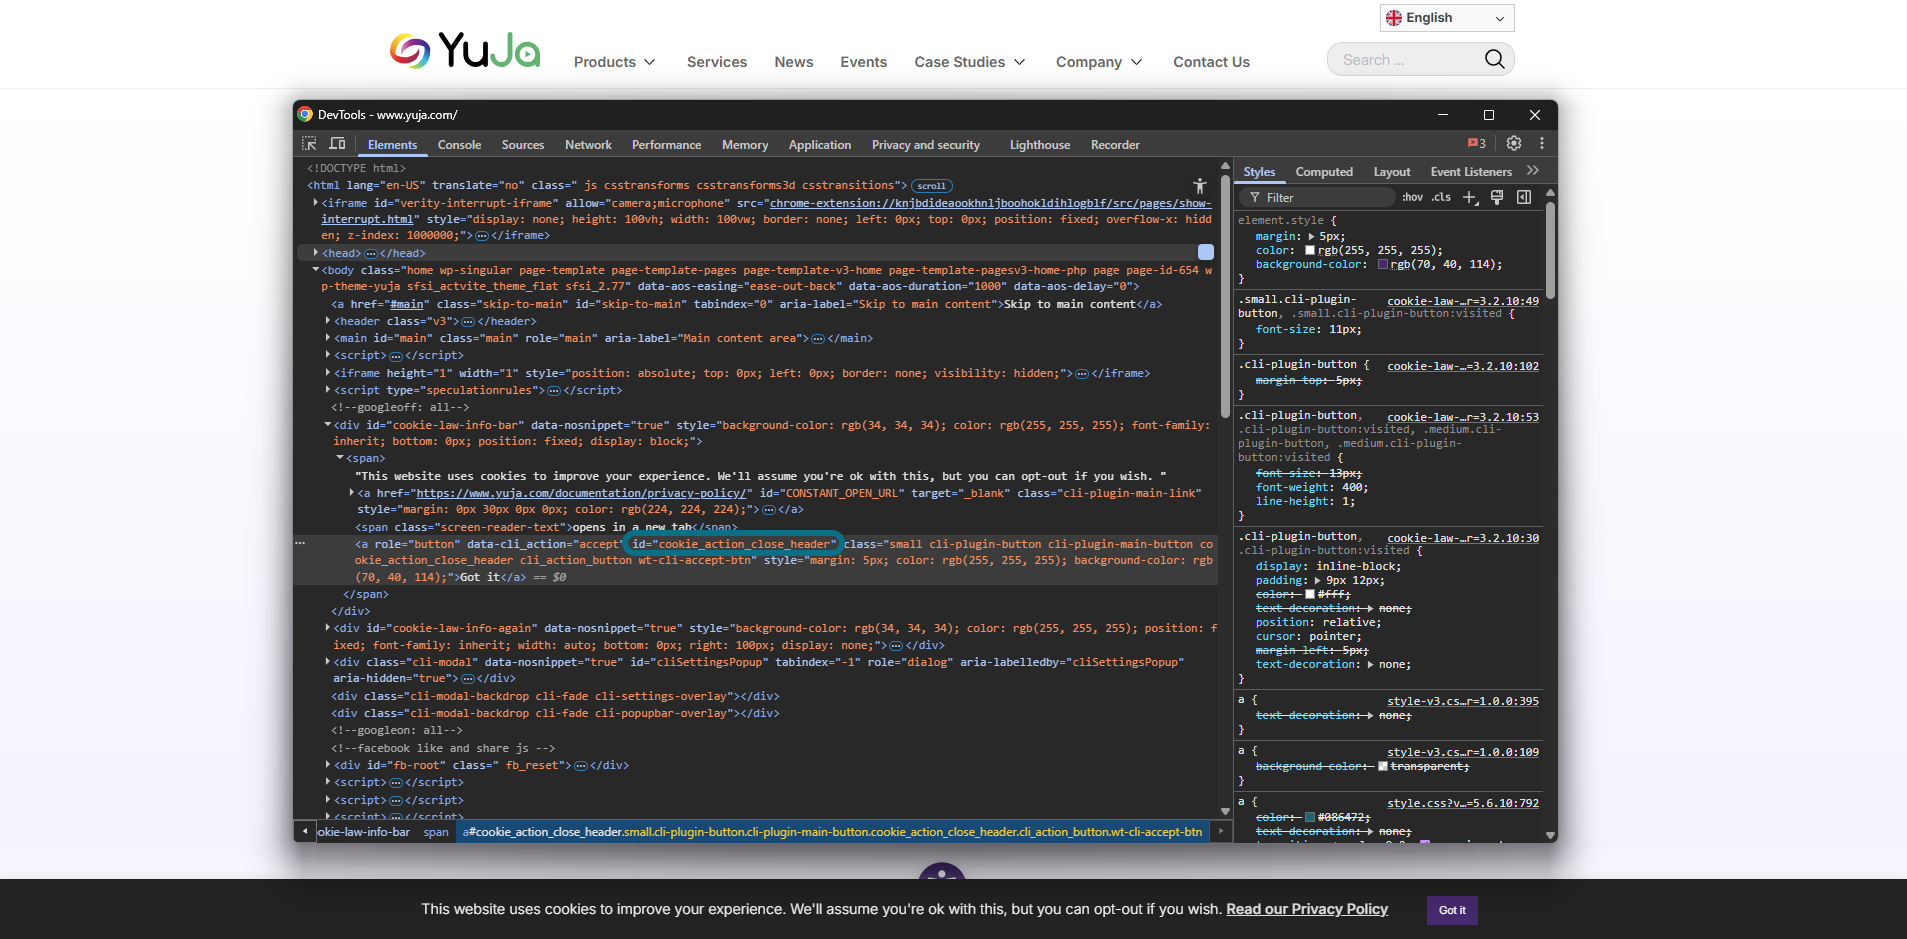Open DevTools three-dot customize menu
The width and height of the screenshot is (1907, 939).
point(1542,143)
